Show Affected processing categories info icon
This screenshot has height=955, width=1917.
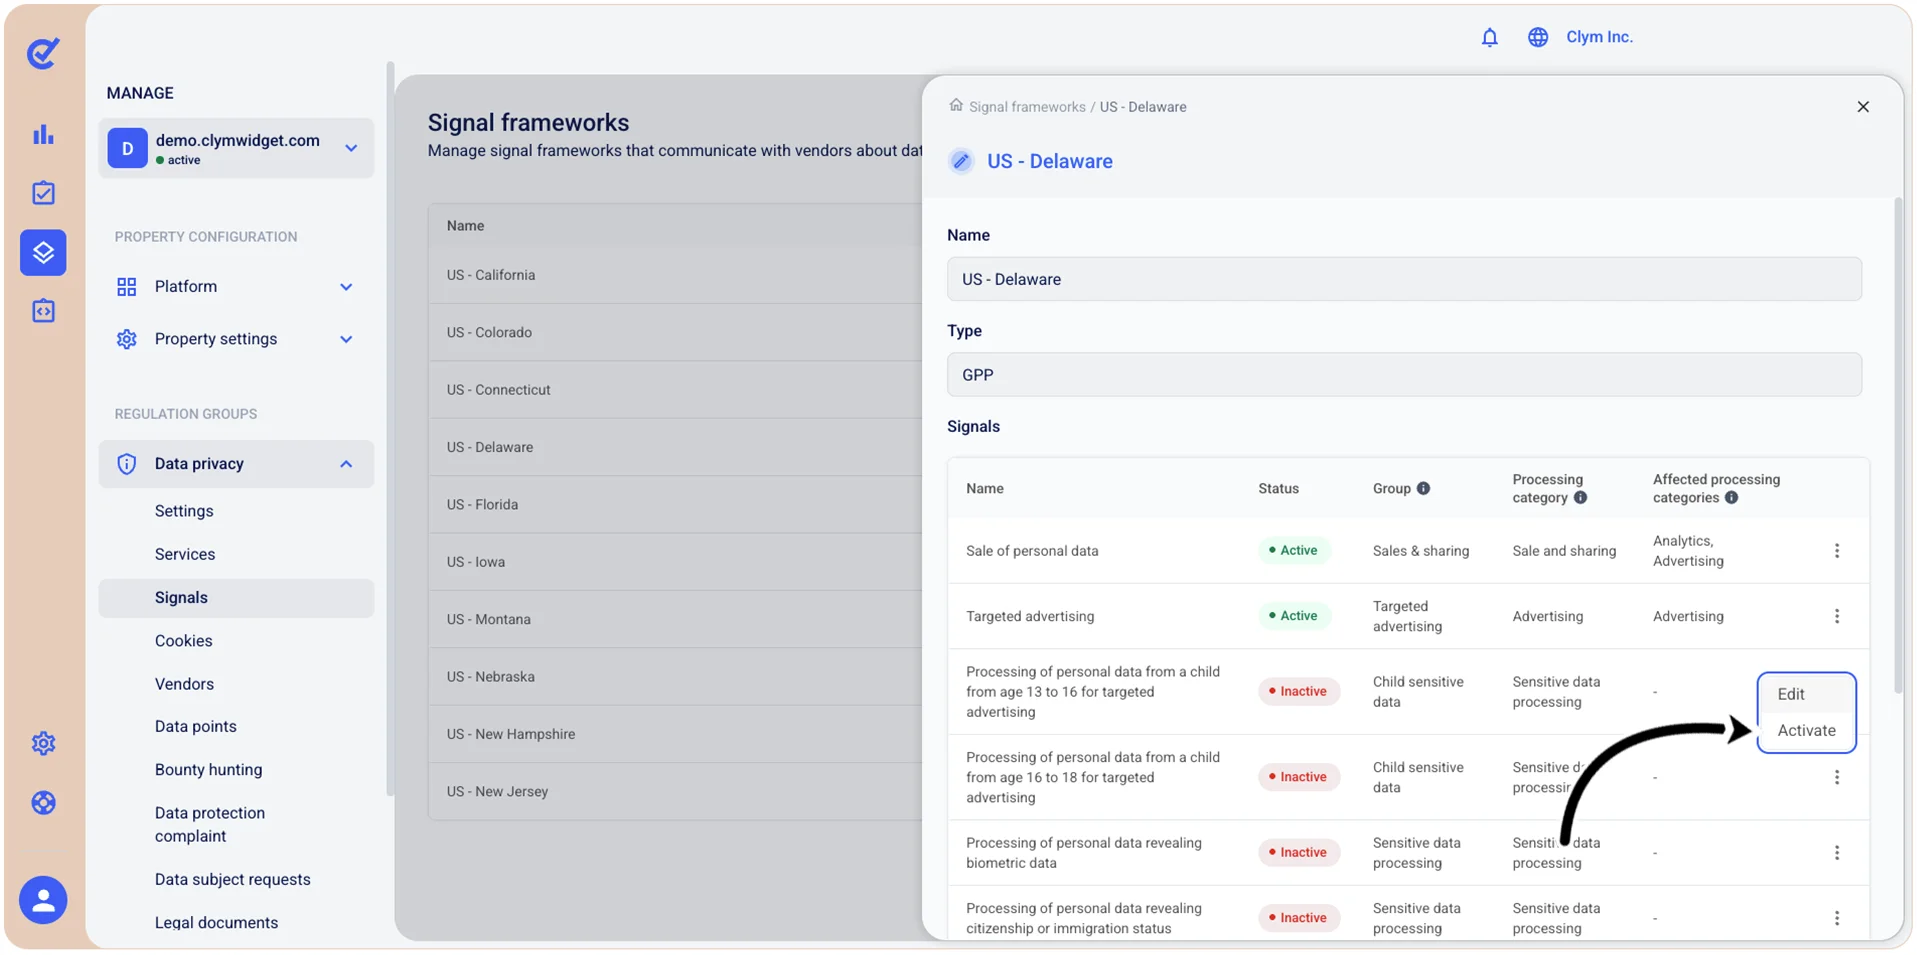tap(1731, 497)
